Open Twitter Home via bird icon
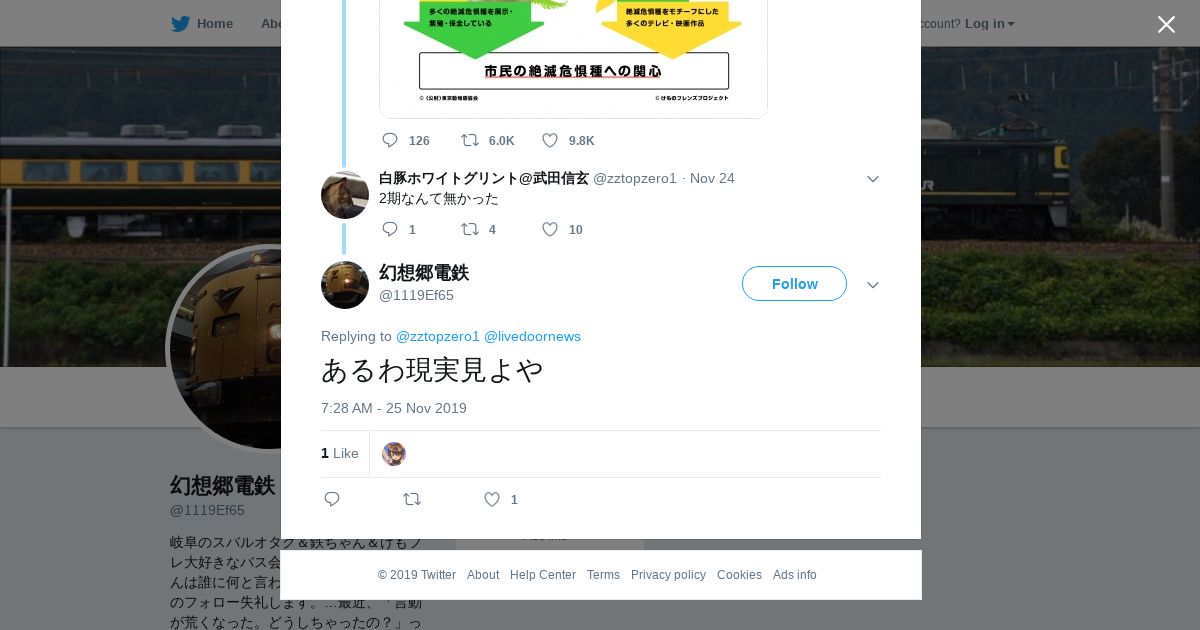The image size is (1200, 630). coord(180,23)
